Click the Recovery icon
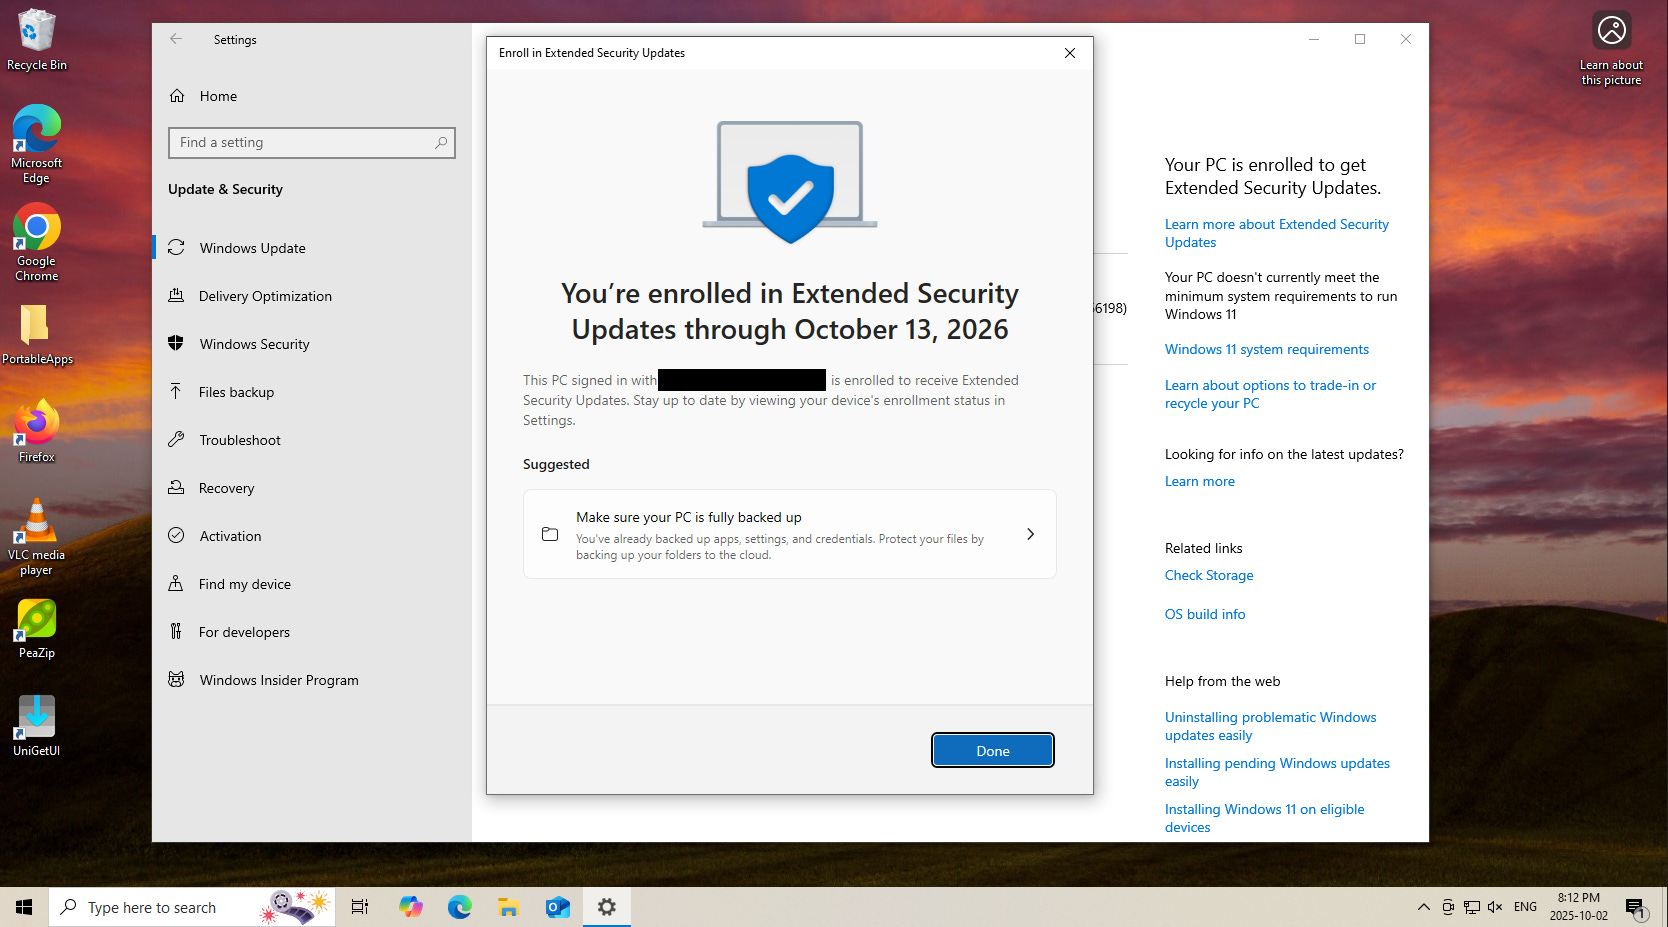 point(176,487)
